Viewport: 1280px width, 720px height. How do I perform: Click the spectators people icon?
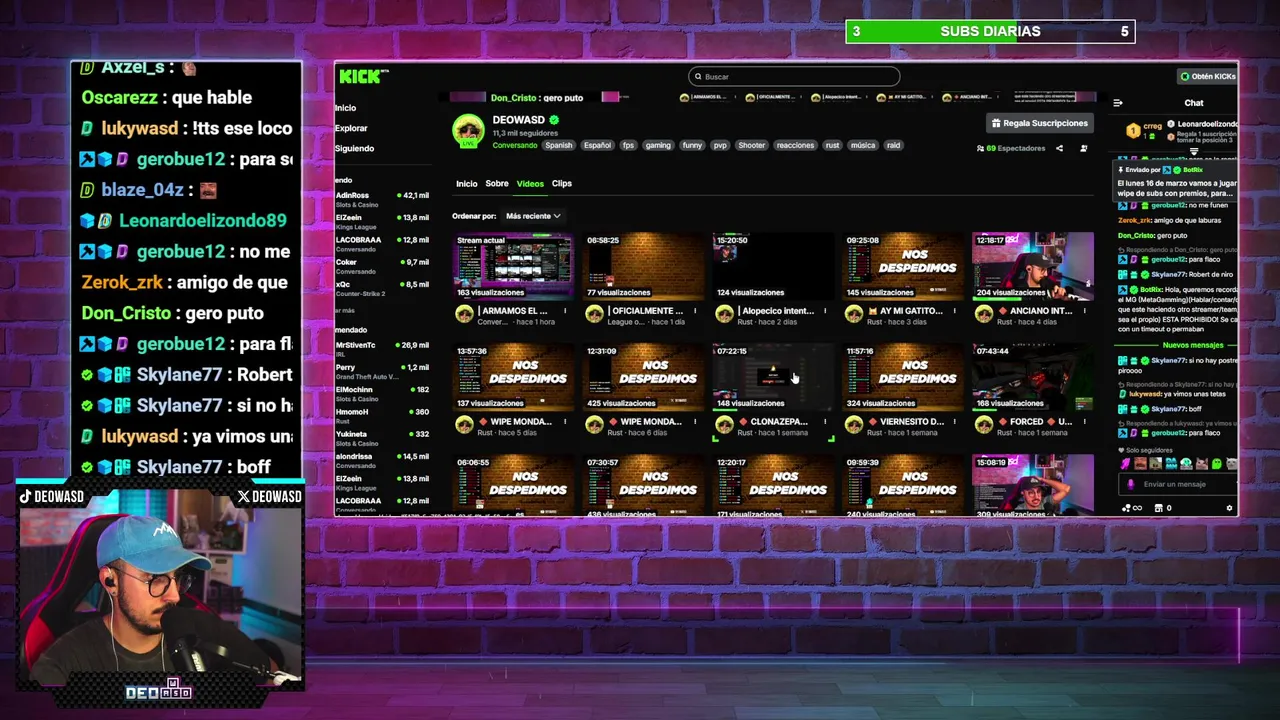click(x=980, y=148)
